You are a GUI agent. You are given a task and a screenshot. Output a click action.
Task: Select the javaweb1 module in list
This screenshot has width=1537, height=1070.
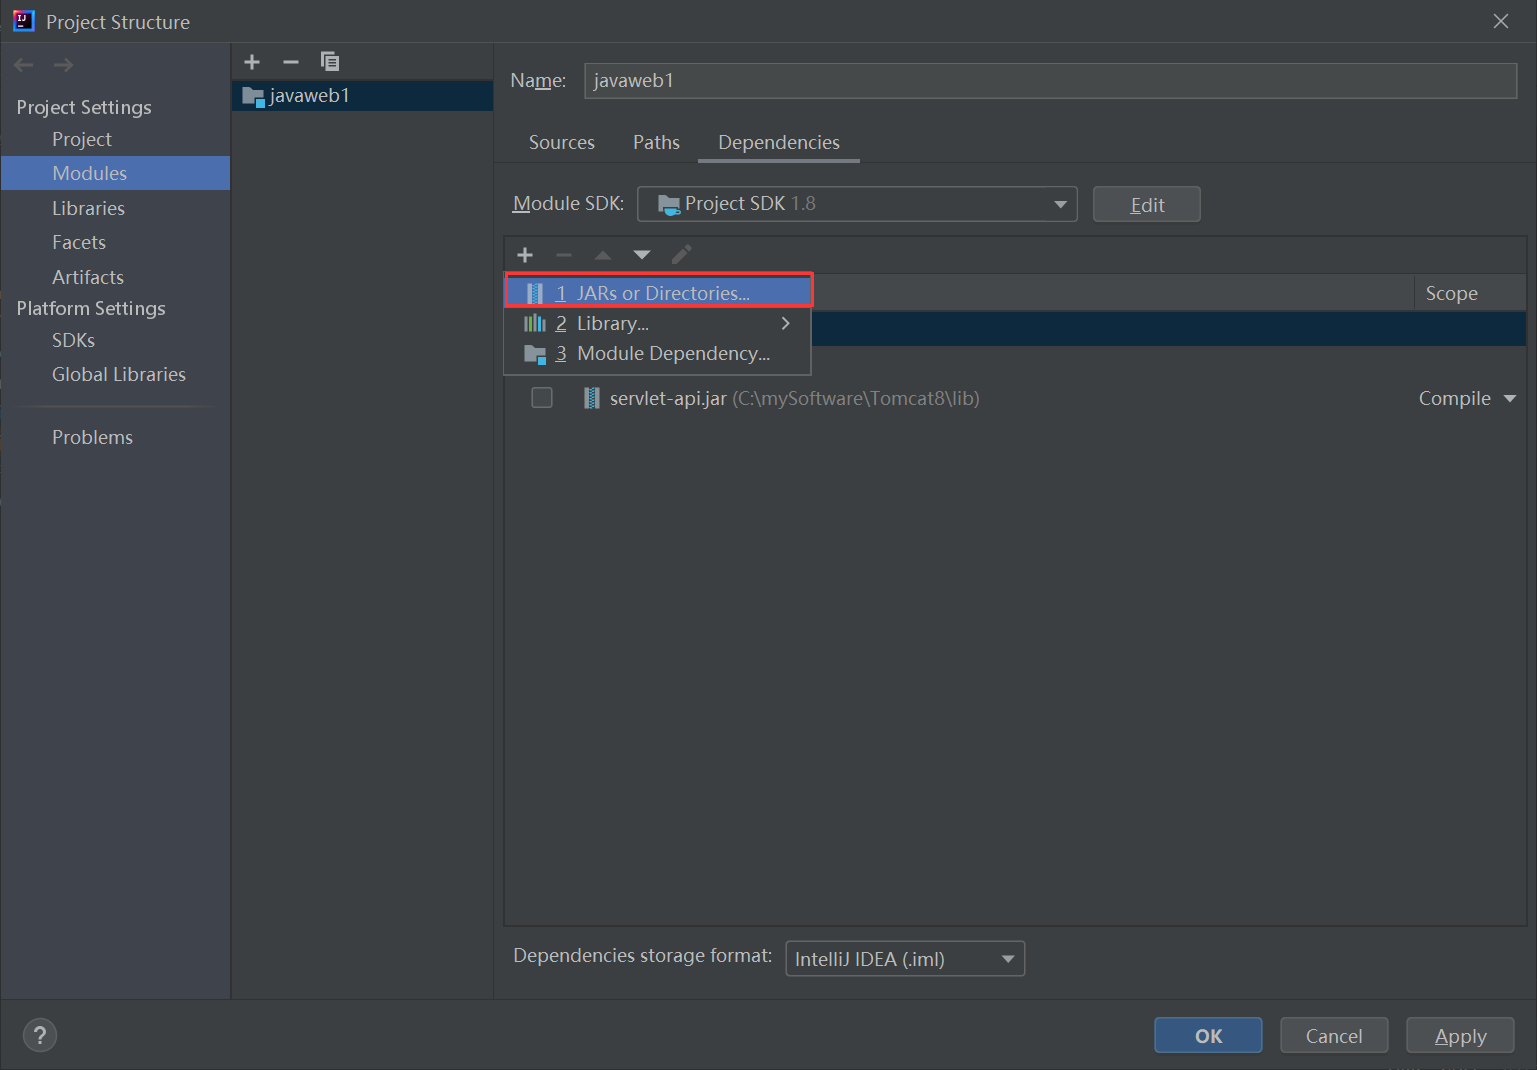tap(362, 96)
